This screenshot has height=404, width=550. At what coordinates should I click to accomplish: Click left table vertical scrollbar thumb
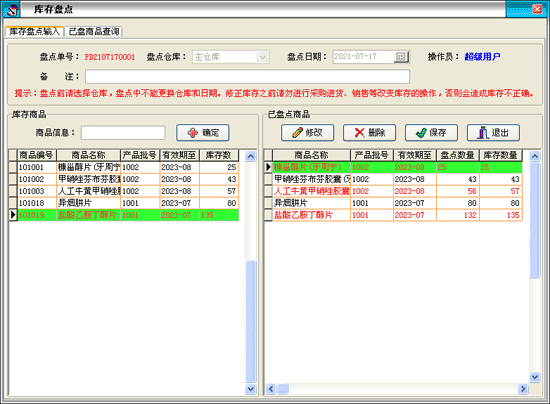[250, 322]
